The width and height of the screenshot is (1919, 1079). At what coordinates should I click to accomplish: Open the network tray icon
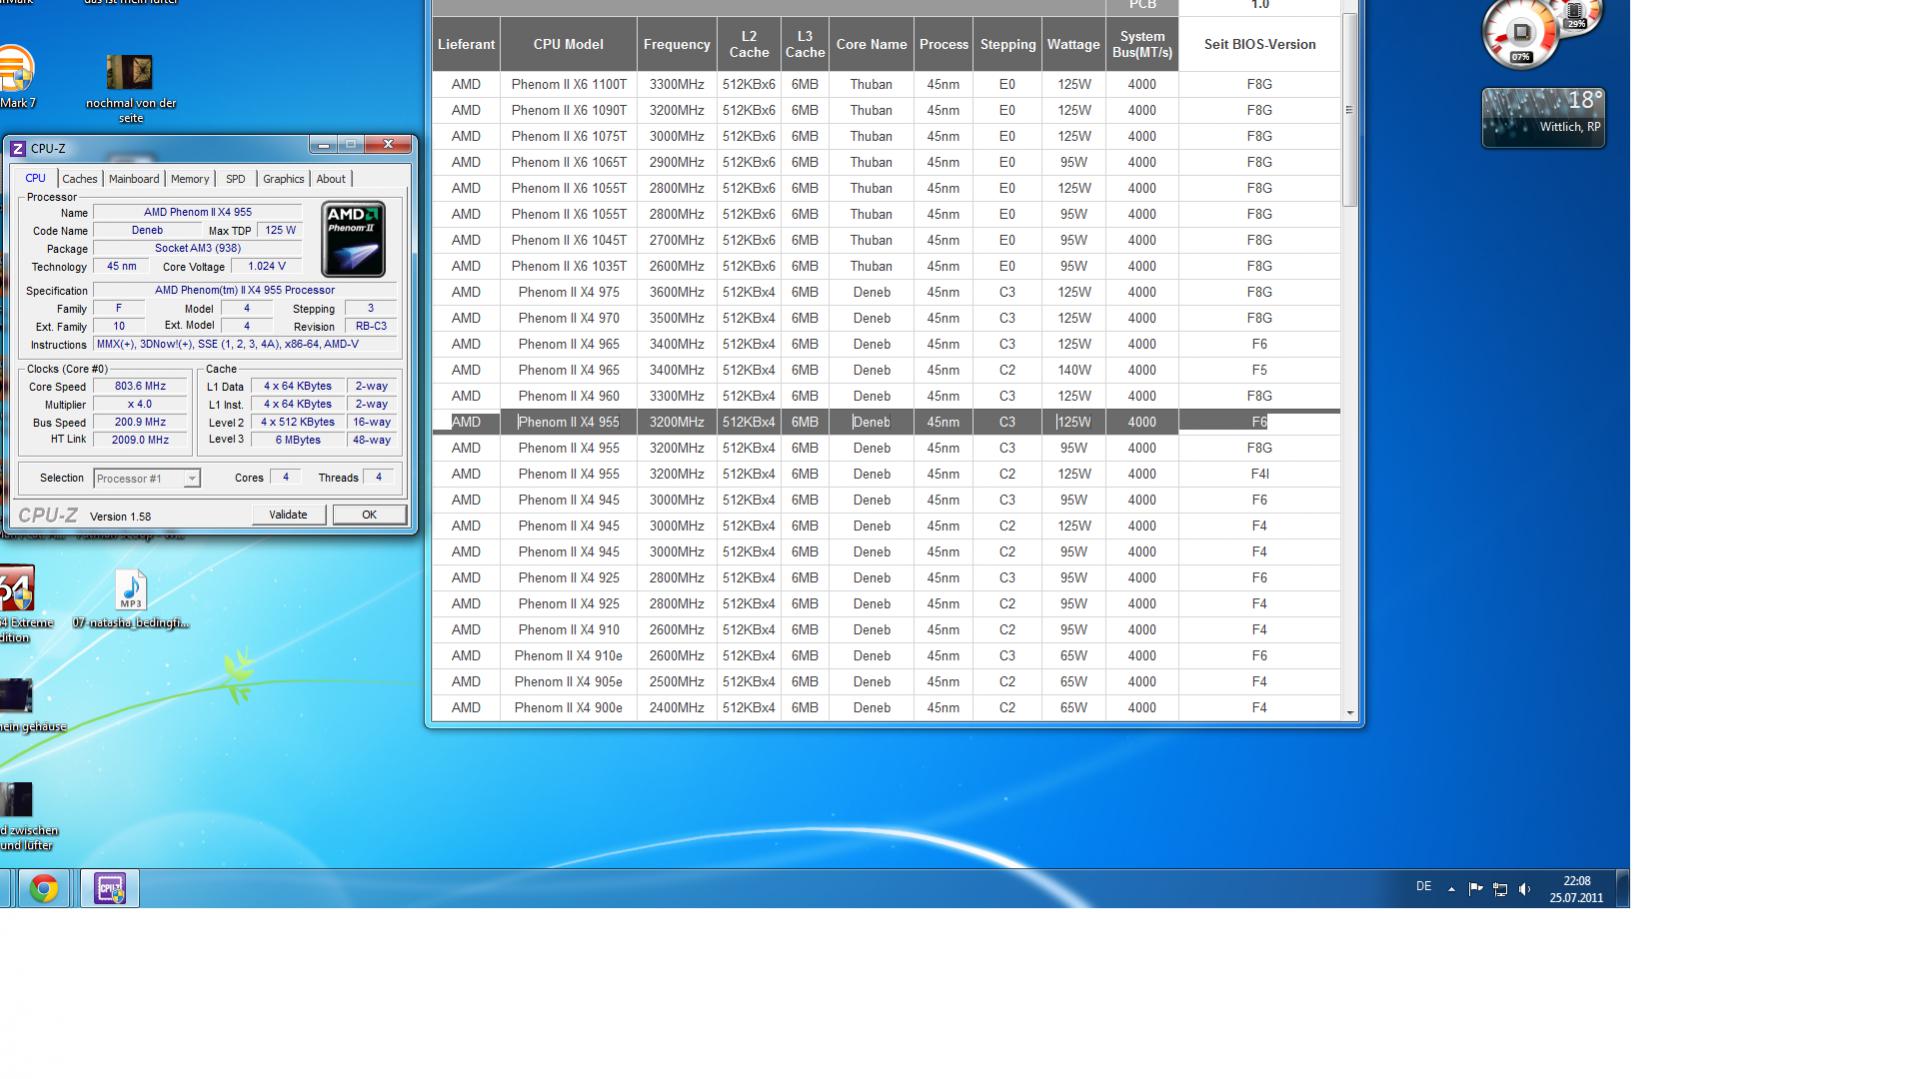click(x=1500, y=889)
